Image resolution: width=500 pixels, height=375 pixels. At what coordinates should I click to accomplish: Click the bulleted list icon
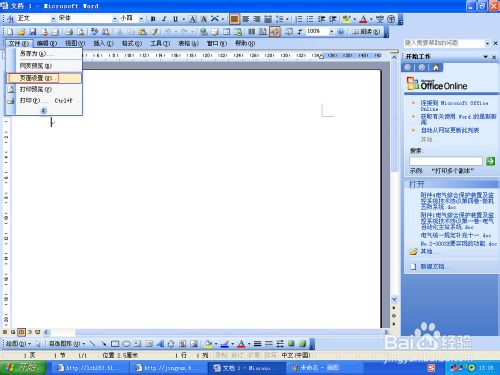(310, 19)
